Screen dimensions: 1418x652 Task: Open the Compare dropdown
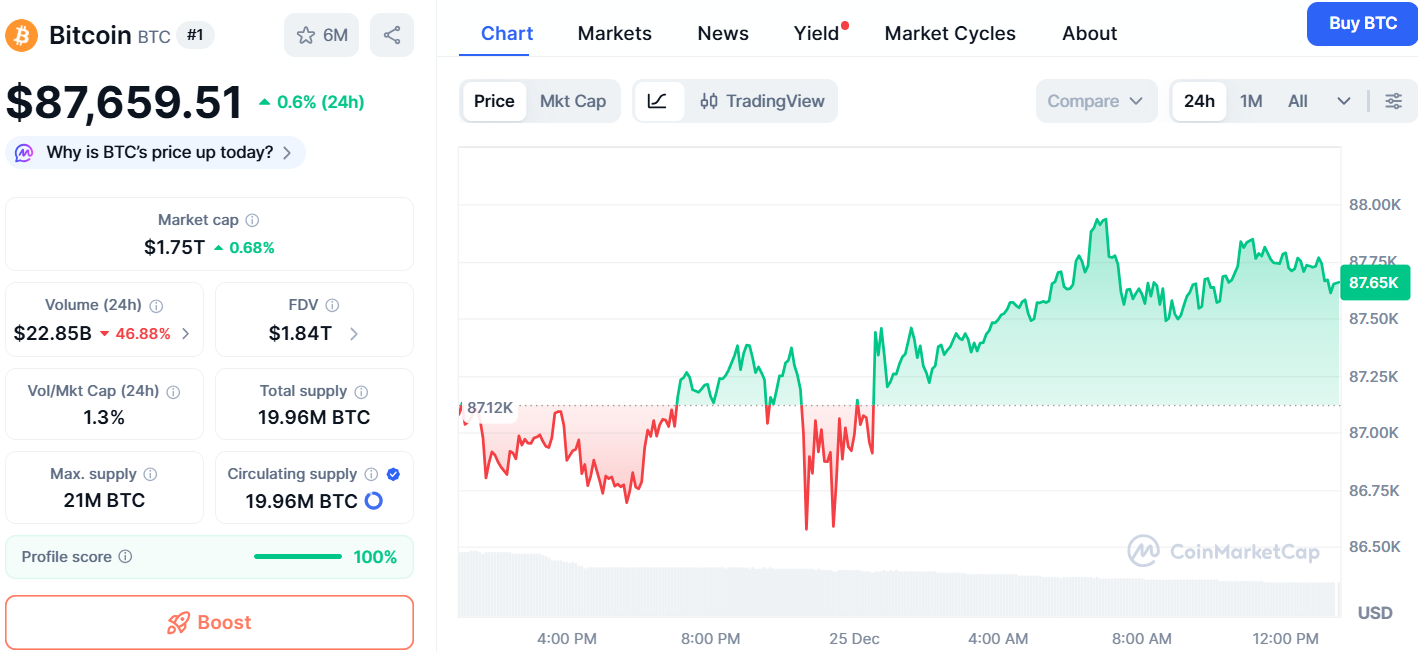tap(1095, 101)
